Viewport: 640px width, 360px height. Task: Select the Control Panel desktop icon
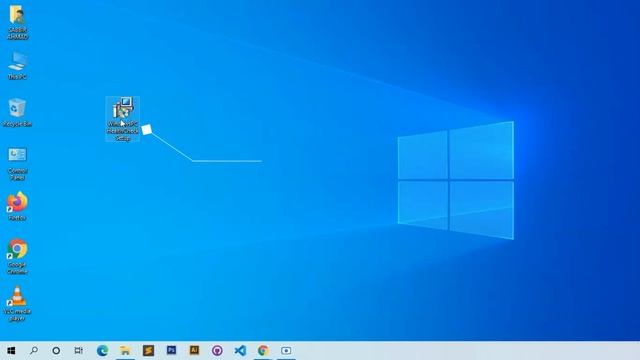[17, 164]
